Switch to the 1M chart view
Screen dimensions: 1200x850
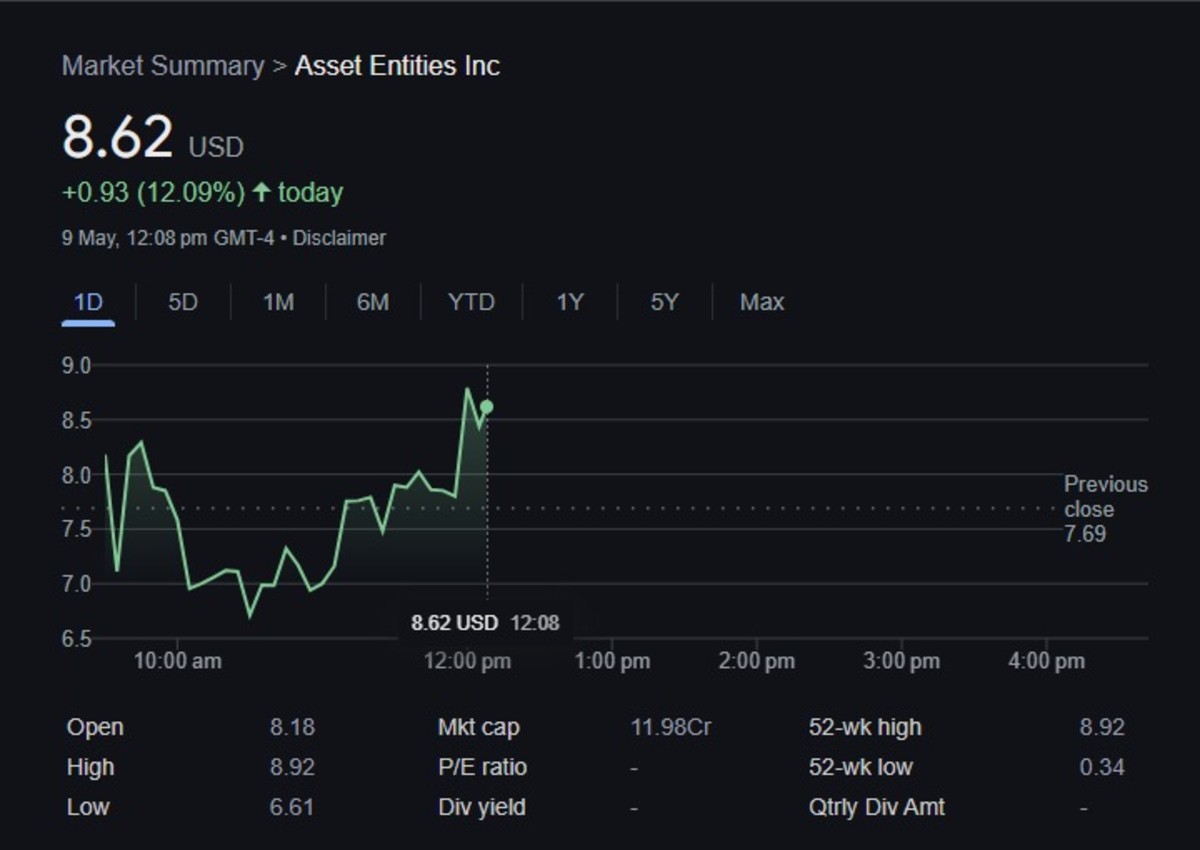(277, 302)
